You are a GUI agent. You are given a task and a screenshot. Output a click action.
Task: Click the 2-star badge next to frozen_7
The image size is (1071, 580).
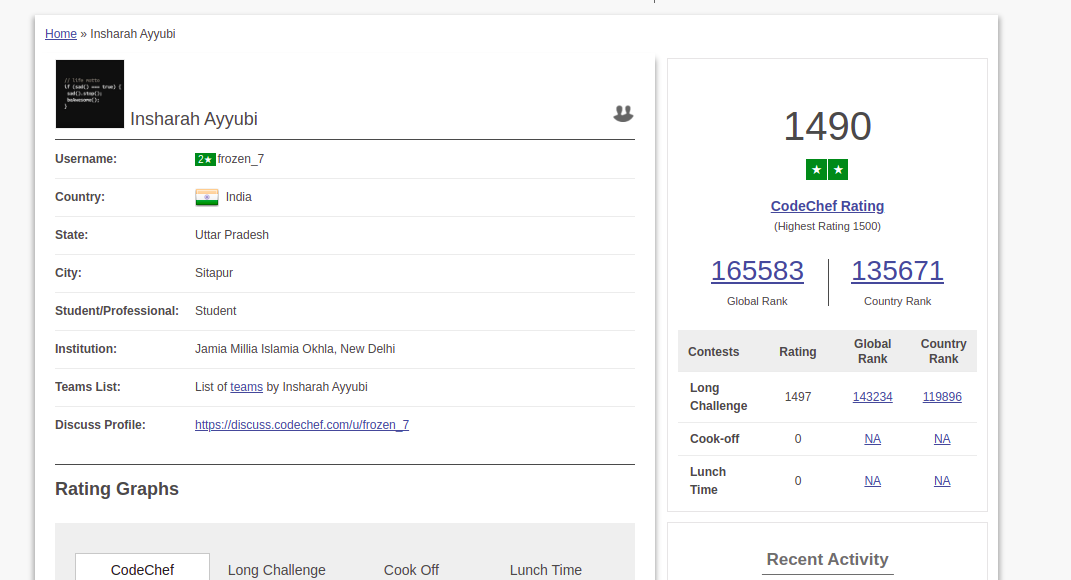coord(205,159)
